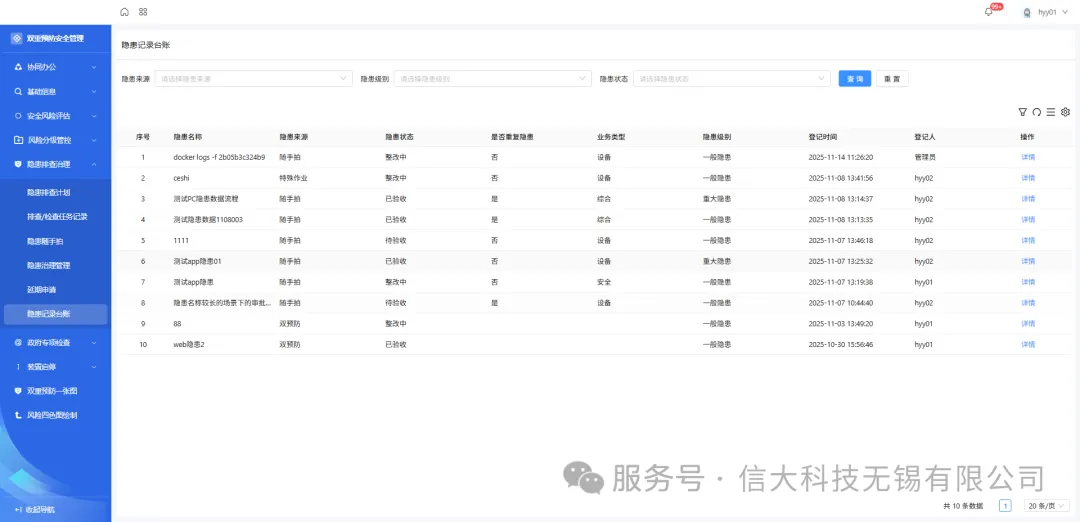Open the 隐患状态 dropdown
1080x522 pixels.
click(731, 79)
